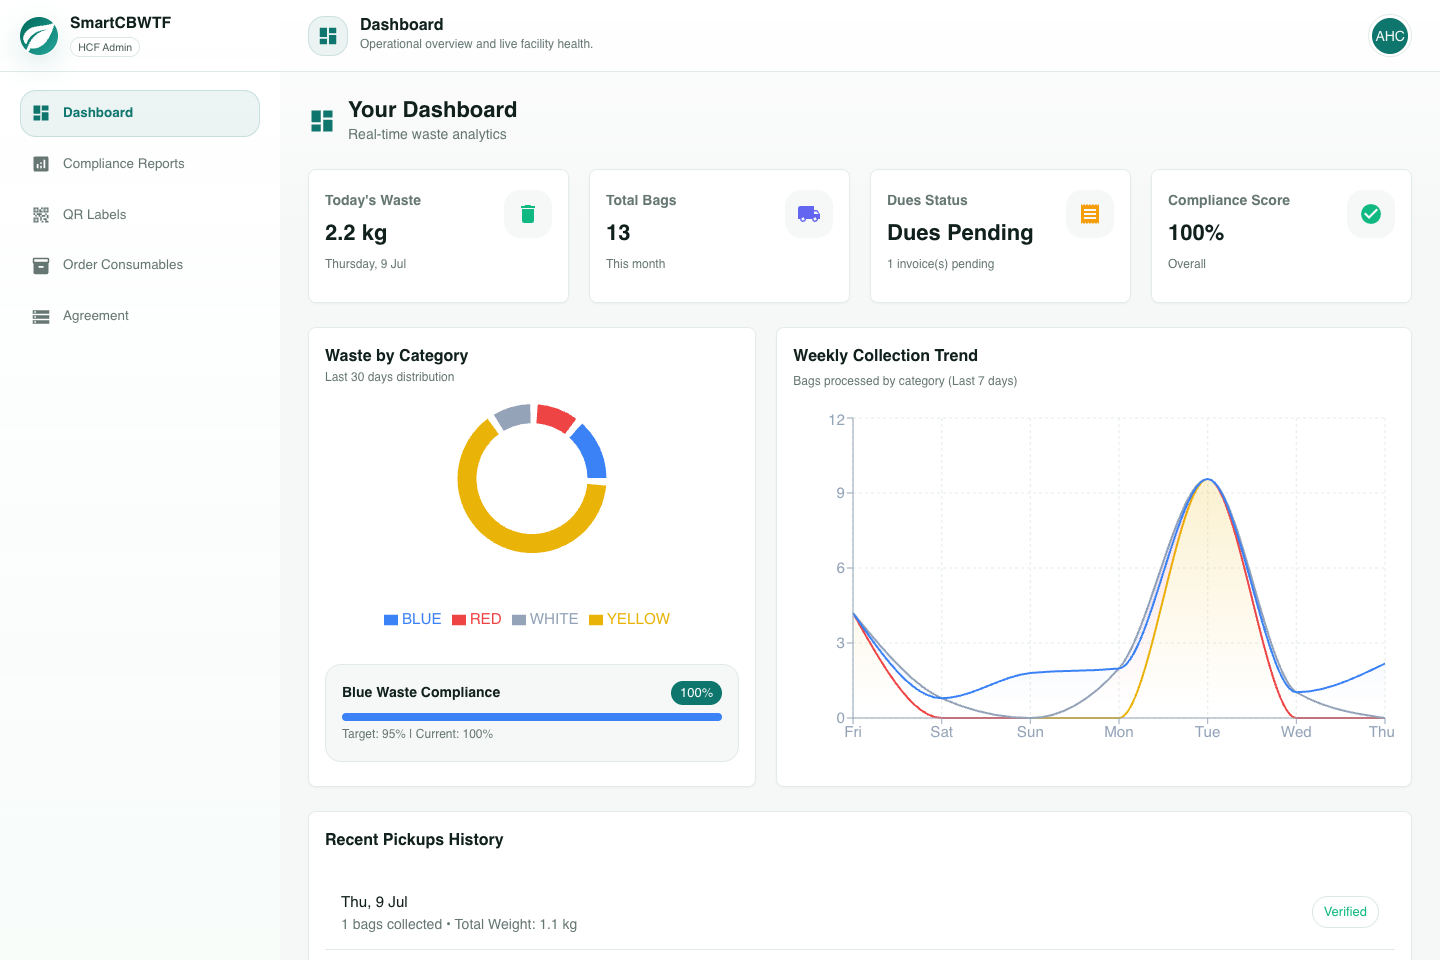This screenshot has height=960, width=1440.
Task: Click the 2.2 kg waste value
Action: [356, 233]
